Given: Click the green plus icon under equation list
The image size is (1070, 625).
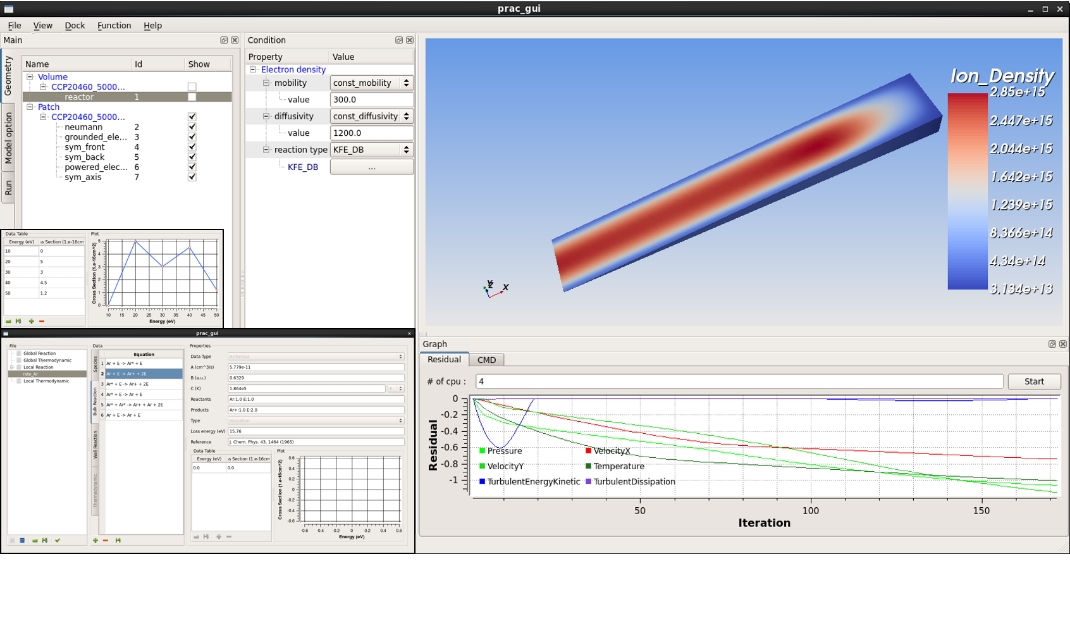Looking at the screenshot, I should click(x=96, y=540).
